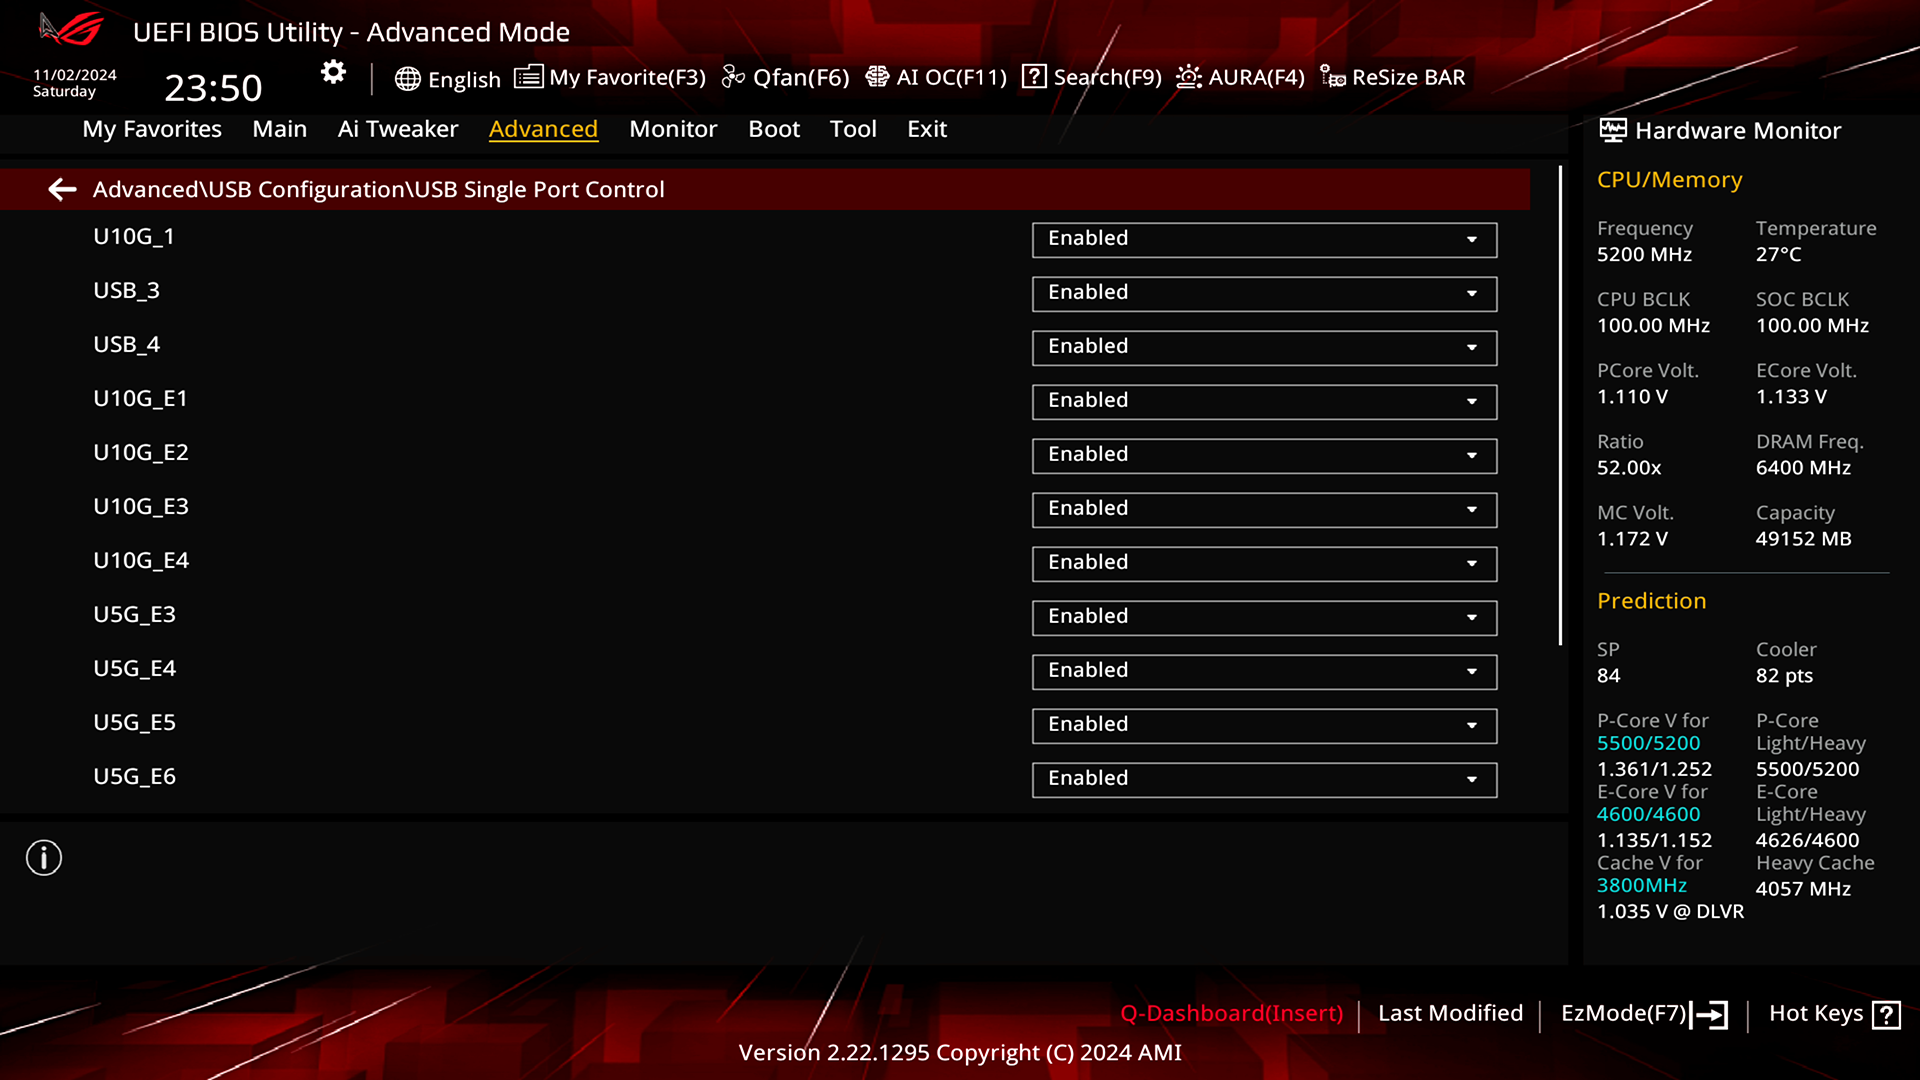Viewport: 1920px width, 1080px height.
Task: Expand U10G_E4 enabled dropdown menu
Action: pos(1472,562)
